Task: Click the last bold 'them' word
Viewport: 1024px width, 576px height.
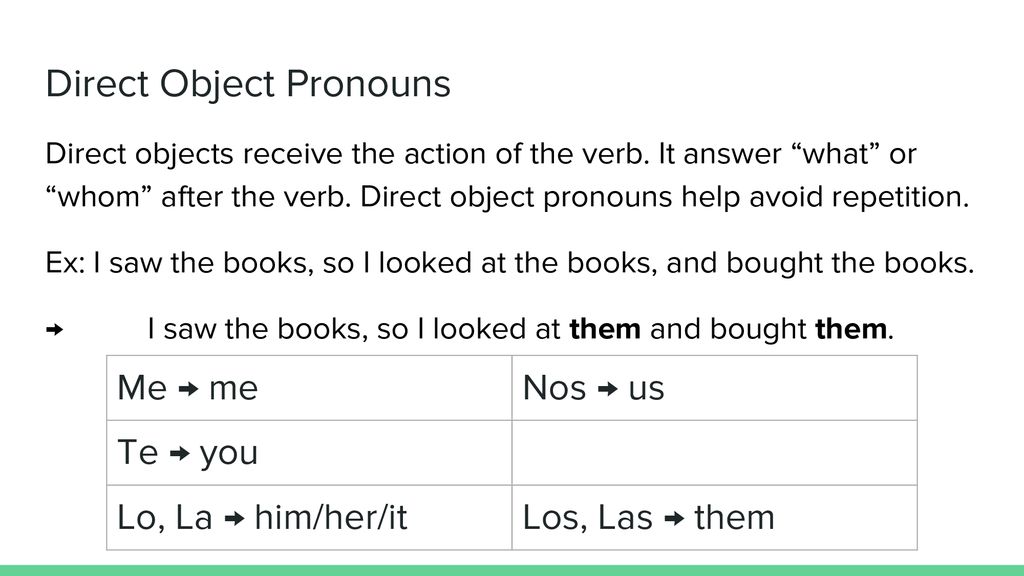Action: pos(851,328)
